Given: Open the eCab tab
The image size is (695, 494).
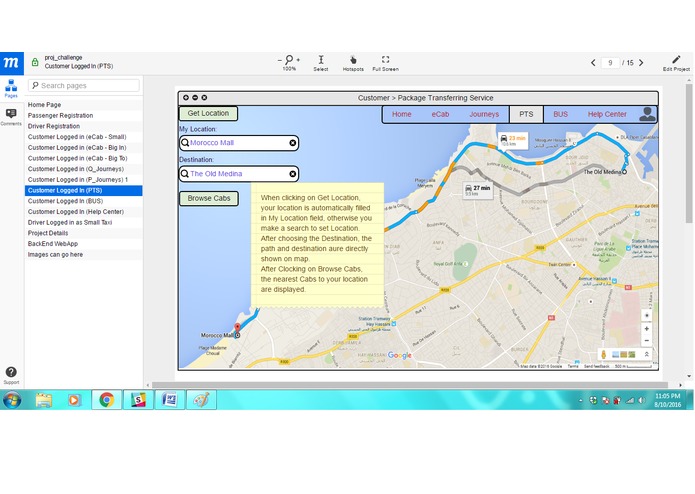Looking at the screenshot, I should coord(440,114).
